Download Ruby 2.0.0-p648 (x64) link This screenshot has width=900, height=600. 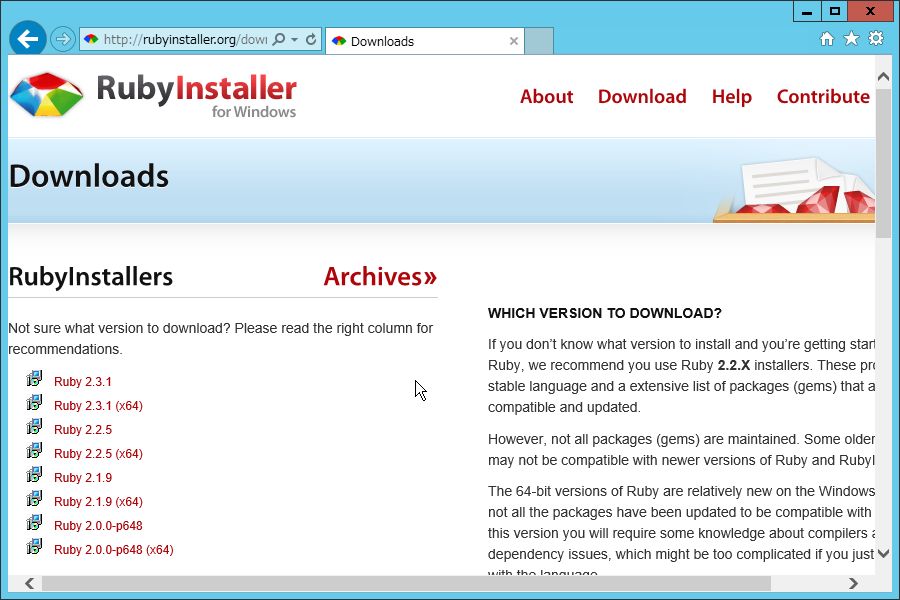[114, 550]
